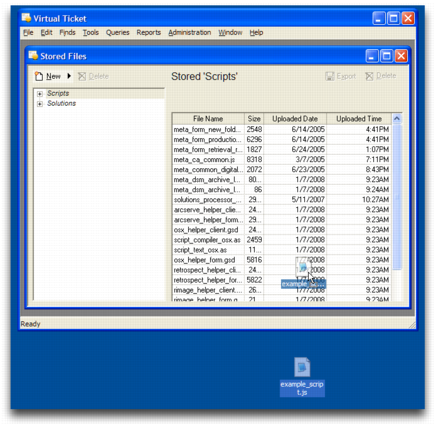Click the scrollbar up arrow
435x425 pixels.
point(397,119)
